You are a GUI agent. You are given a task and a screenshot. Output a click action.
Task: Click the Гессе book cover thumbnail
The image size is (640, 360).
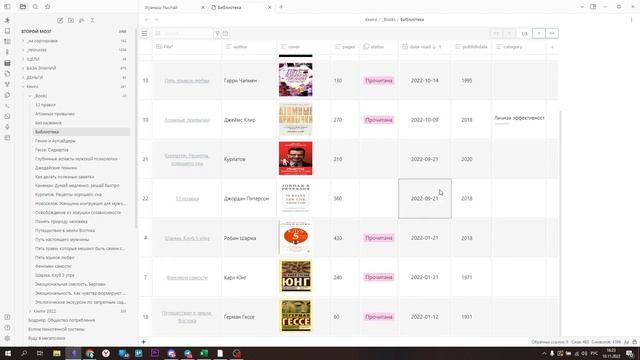click(x=296, y=316)
